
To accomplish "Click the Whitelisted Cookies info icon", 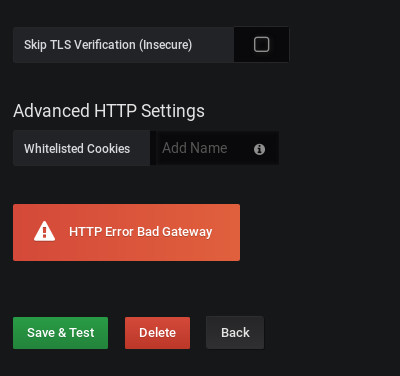I will 259,149.
